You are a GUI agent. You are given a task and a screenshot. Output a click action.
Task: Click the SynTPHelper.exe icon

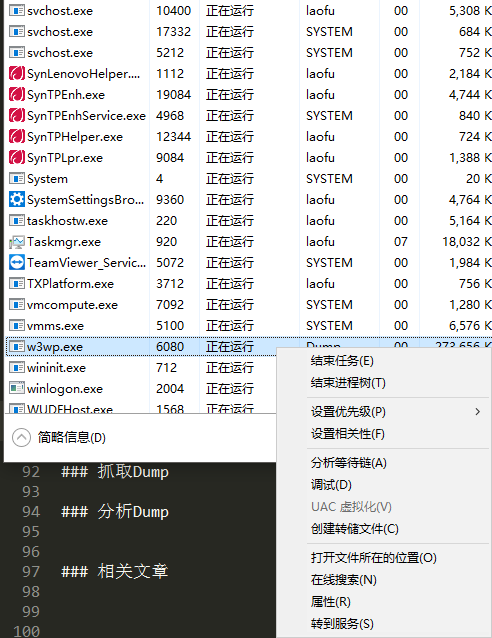point(17,137)
